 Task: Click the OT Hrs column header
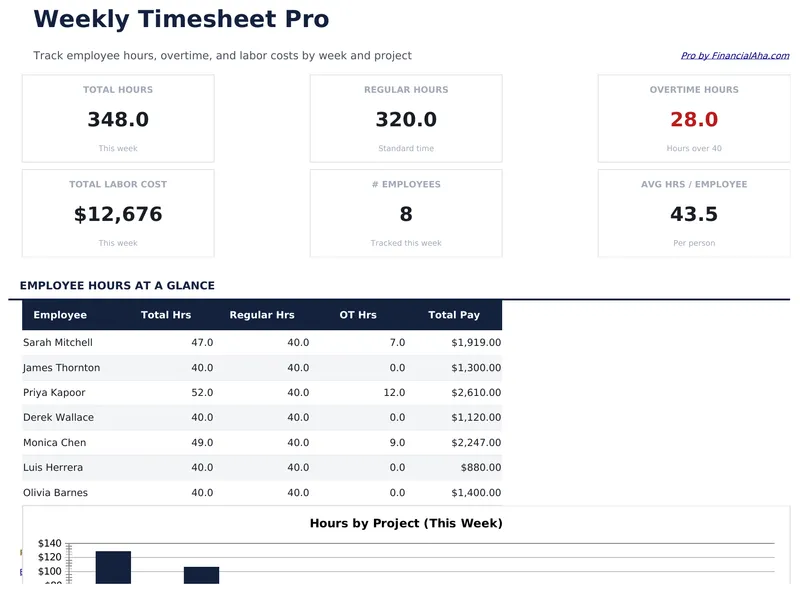click(x=357, y=314)
